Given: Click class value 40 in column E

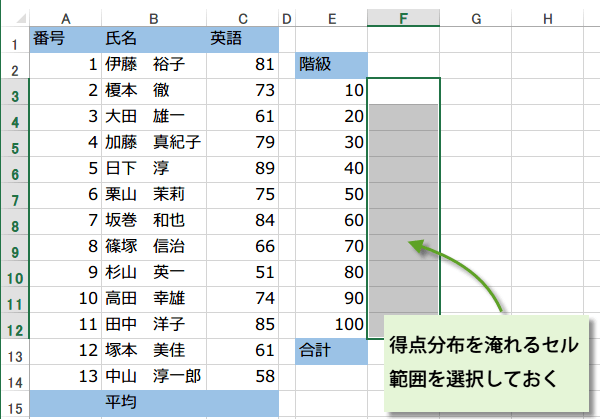Looking at the screenshot, I should coord(331,170).
